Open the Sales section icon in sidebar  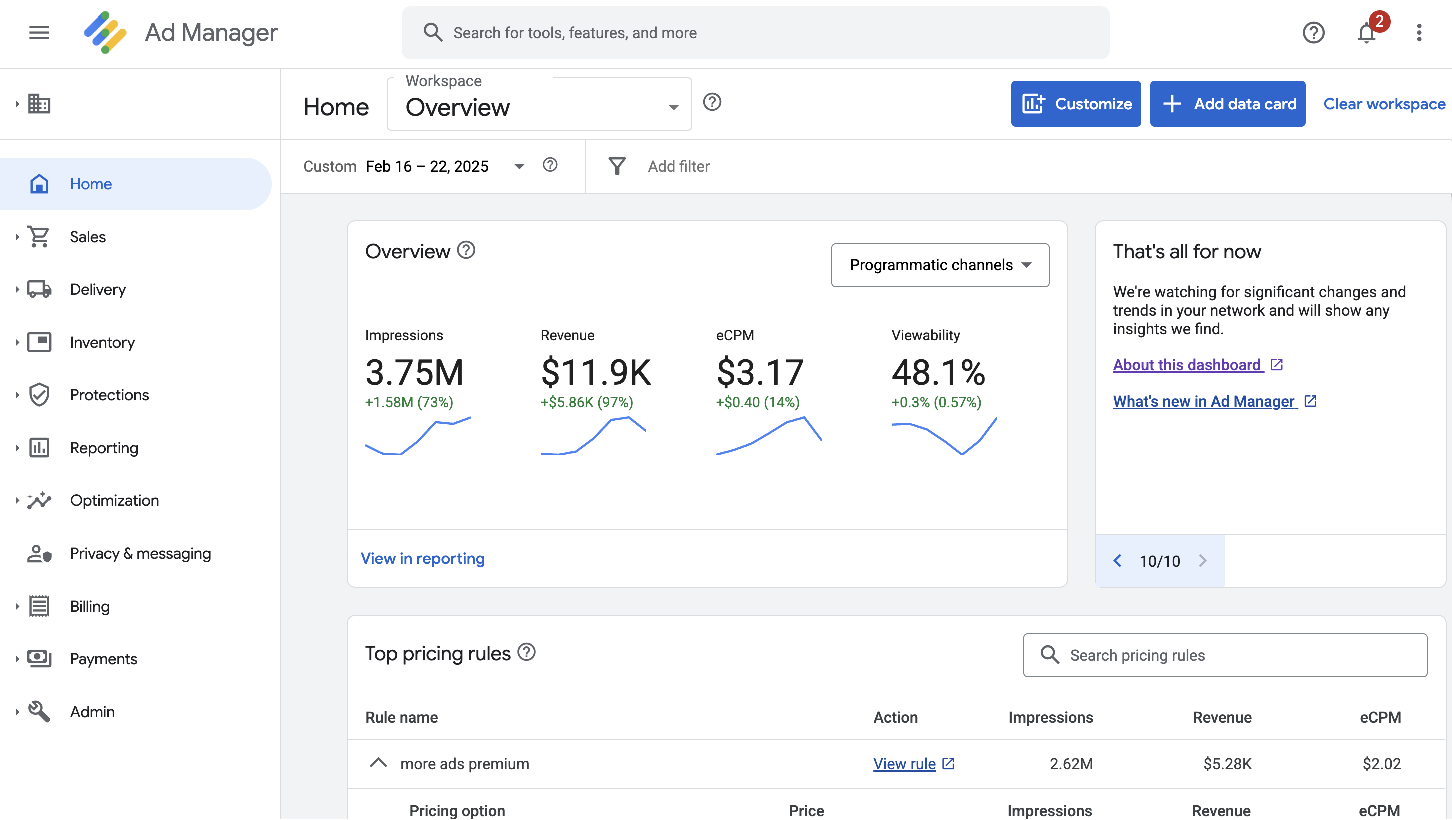tap(38, 236)
